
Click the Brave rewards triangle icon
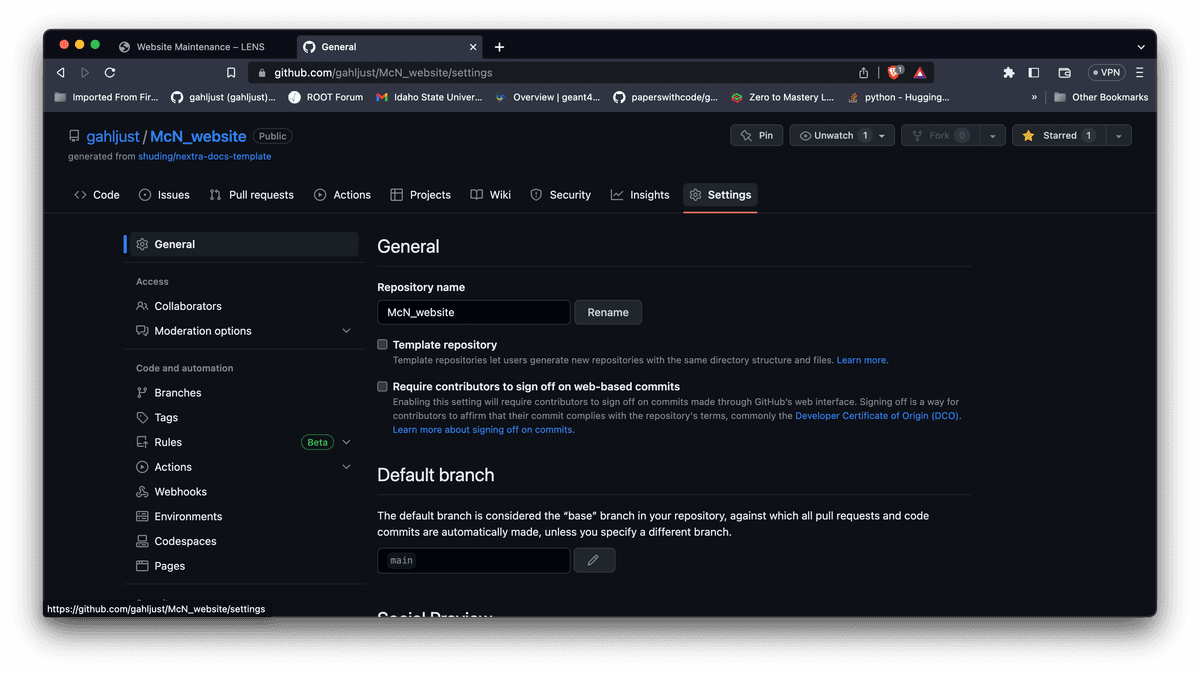(919, 73)
